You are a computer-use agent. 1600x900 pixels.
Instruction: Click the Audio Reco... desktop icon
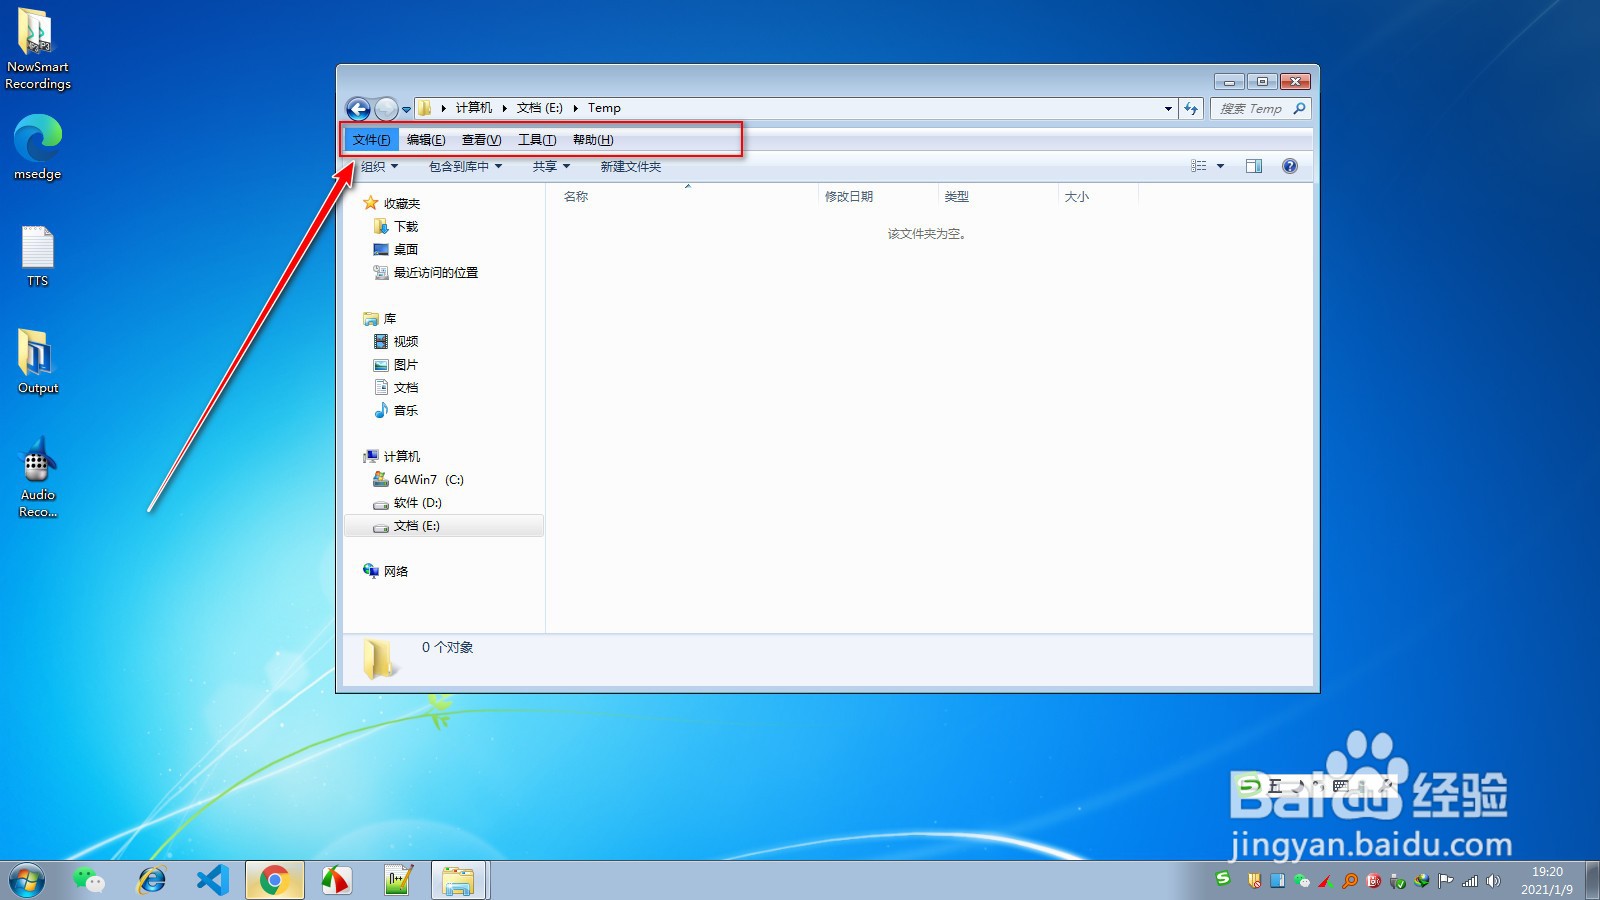(x=38, y=478)
